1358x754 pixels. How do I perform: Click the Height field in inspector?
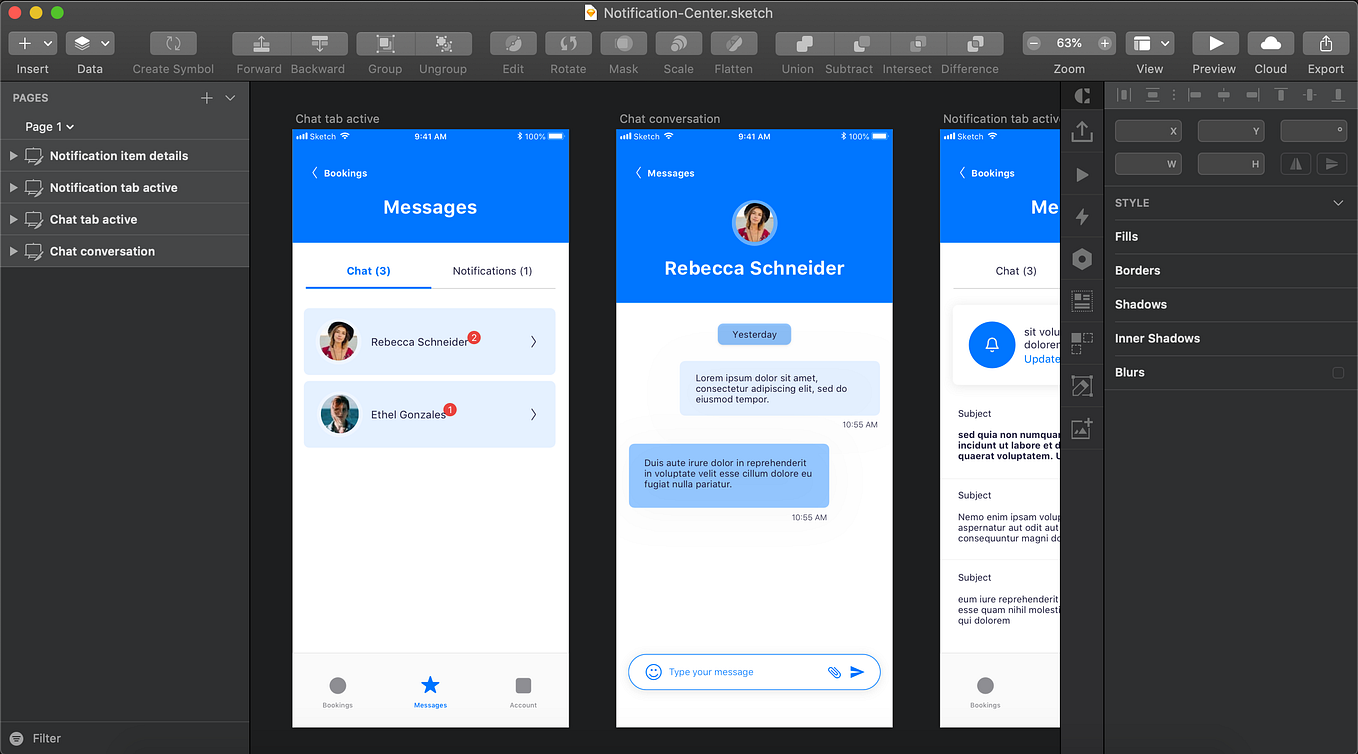[x=1231, y=164]
